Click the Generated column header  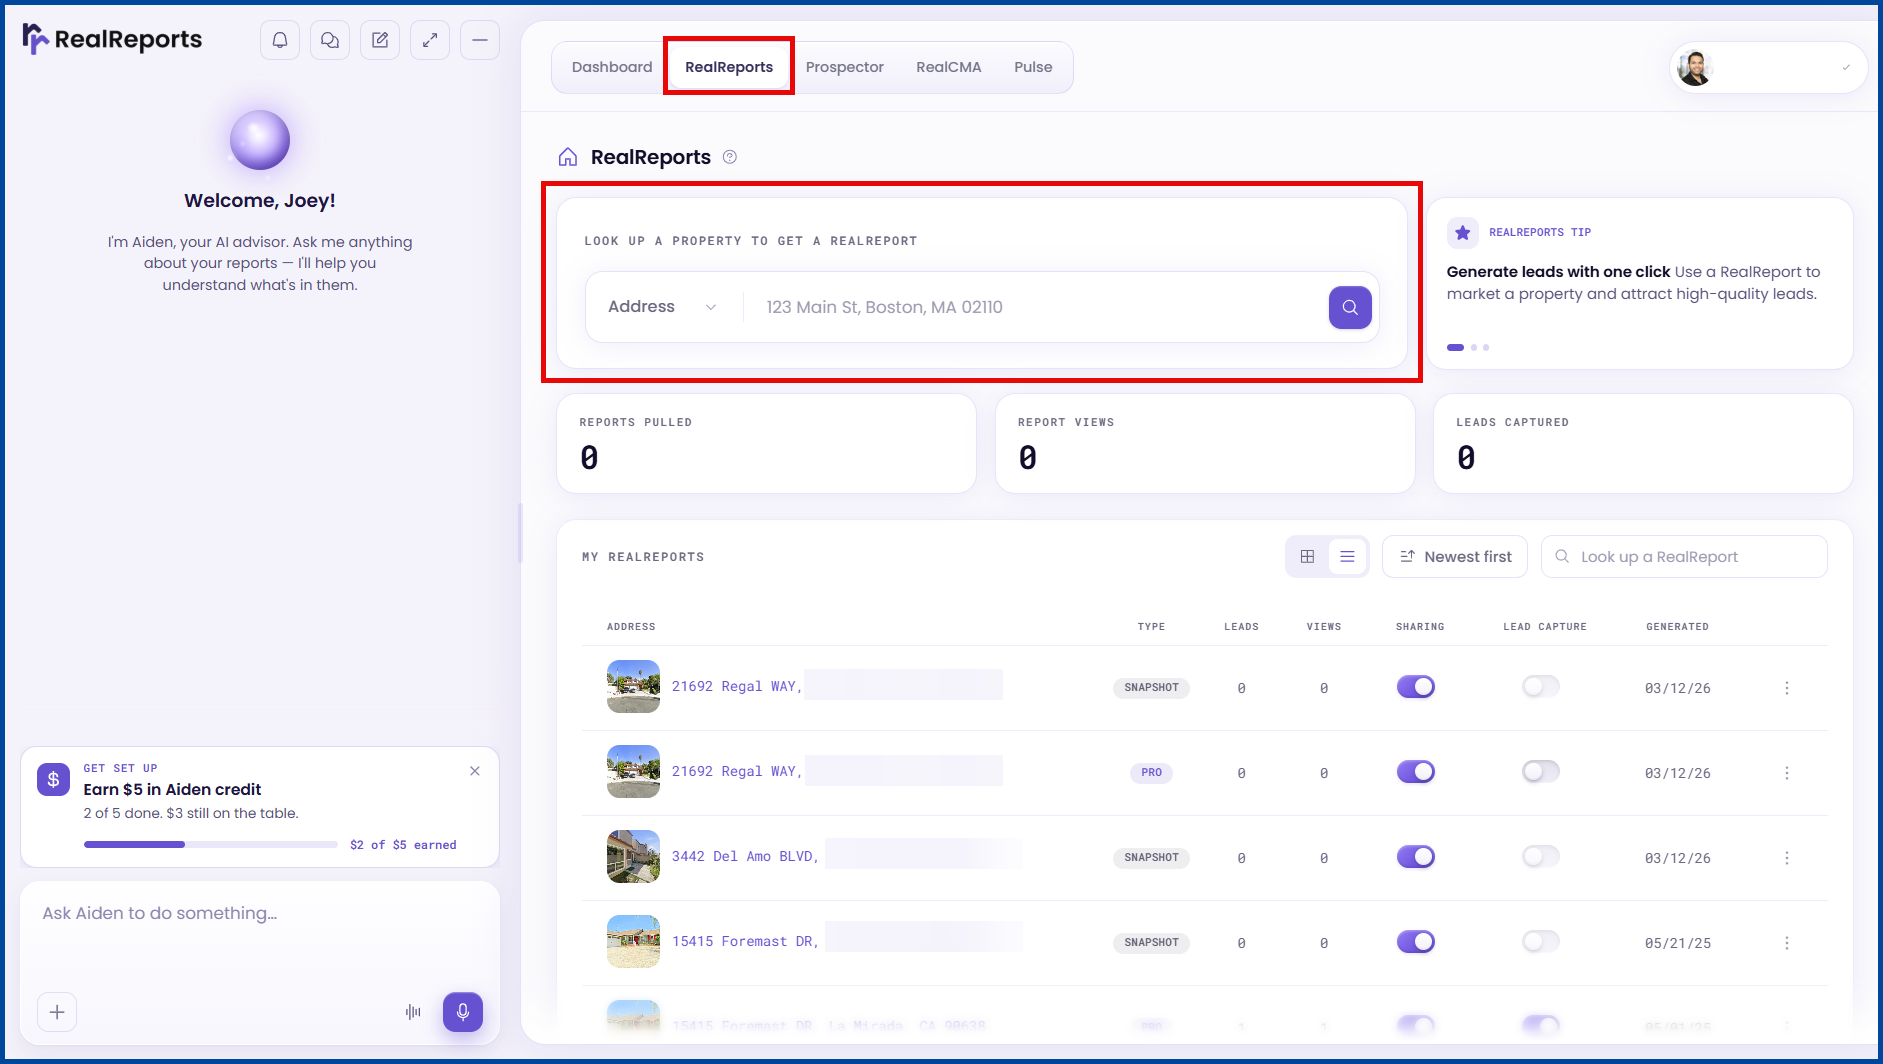(1677, 627)
